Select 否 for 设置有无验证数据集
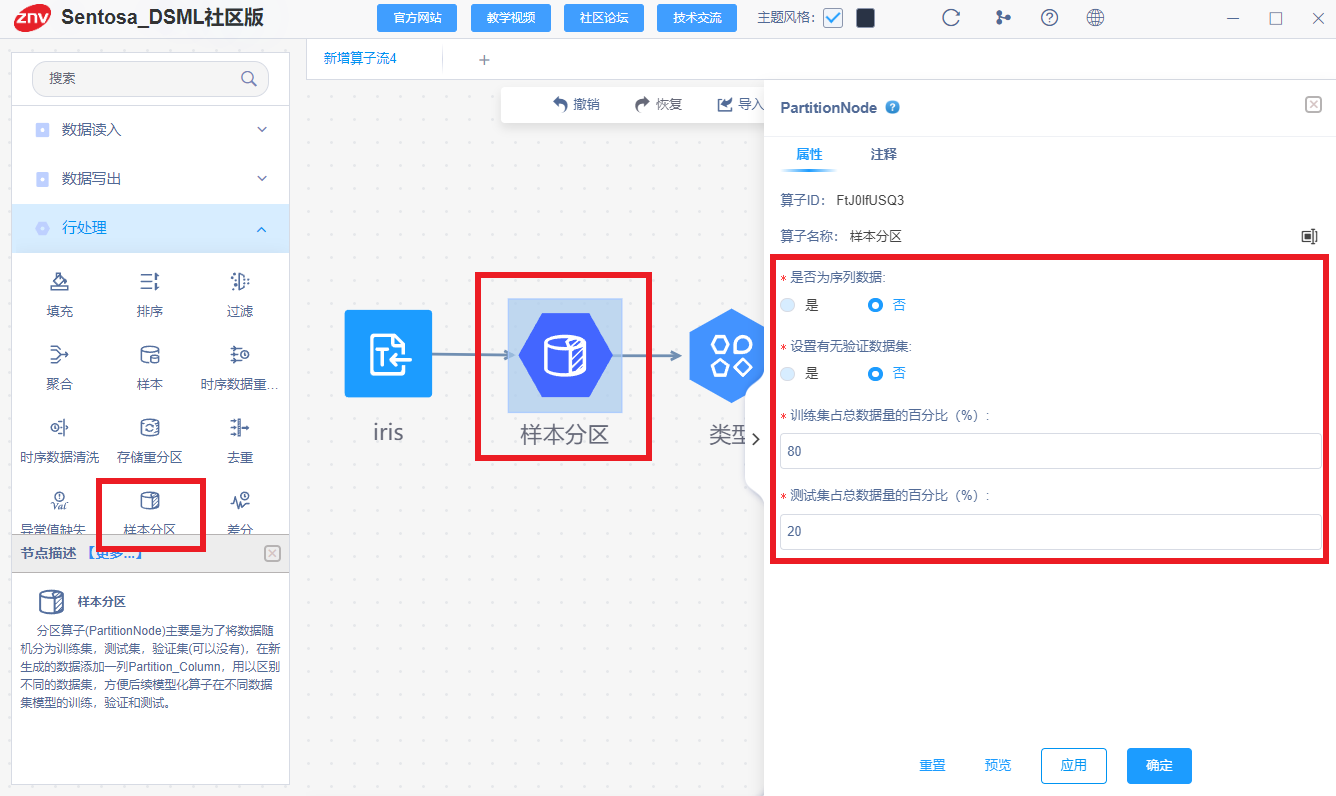The height and width of the screenshot is (796, 1336). point(876,373)
